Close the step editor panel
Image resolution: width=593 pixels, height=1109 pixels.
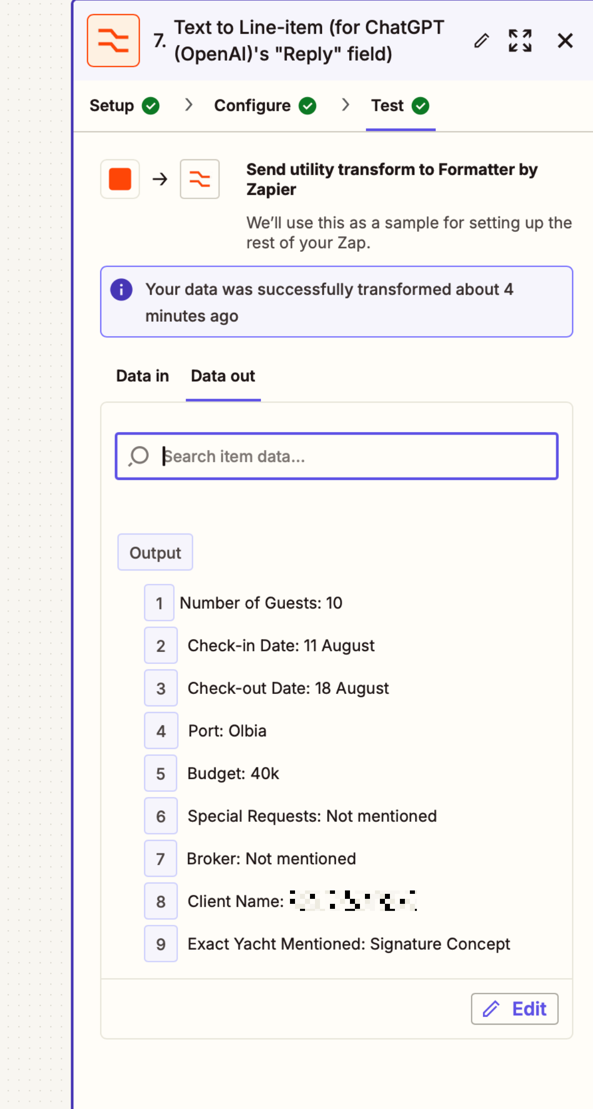[x=565, y=40]
